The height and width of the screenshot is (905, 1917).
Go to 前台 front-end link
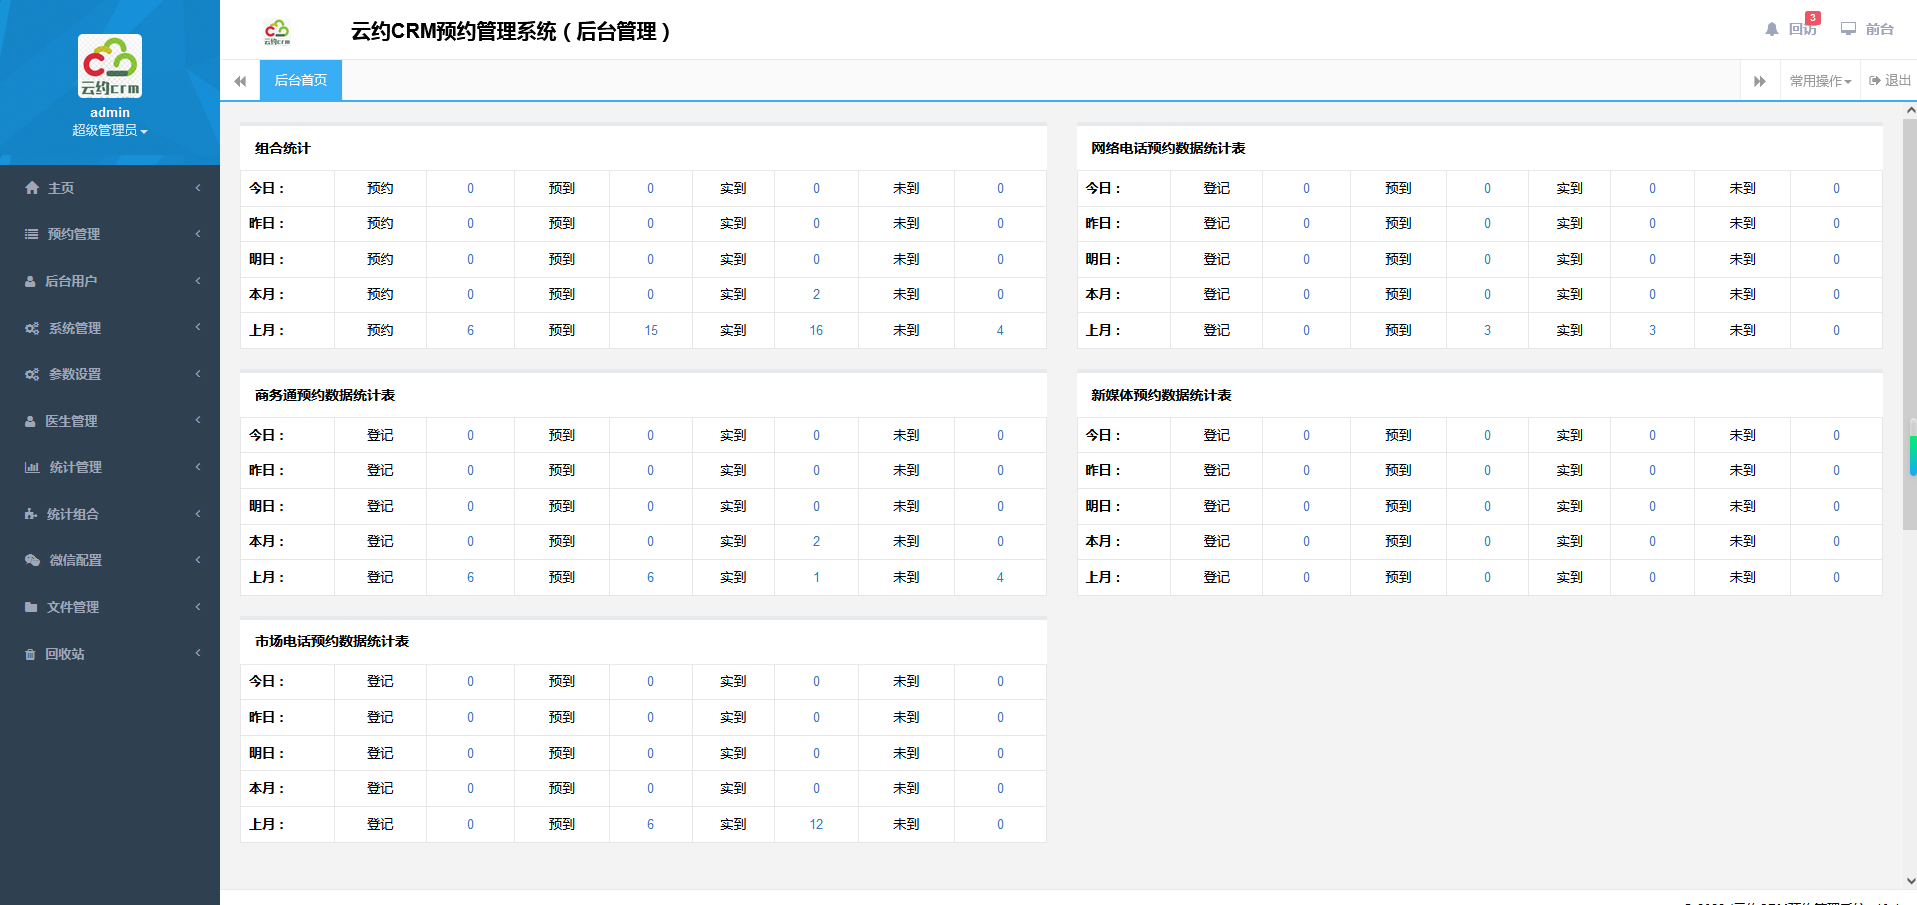[1868, 29]
